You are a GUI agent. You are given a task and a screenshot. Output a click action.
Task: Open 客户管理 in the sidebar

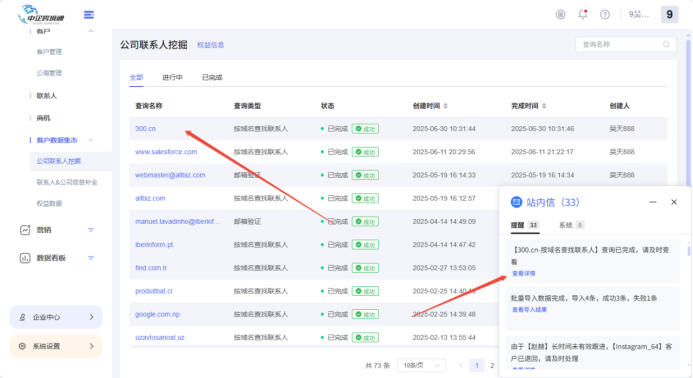point(49,52)
